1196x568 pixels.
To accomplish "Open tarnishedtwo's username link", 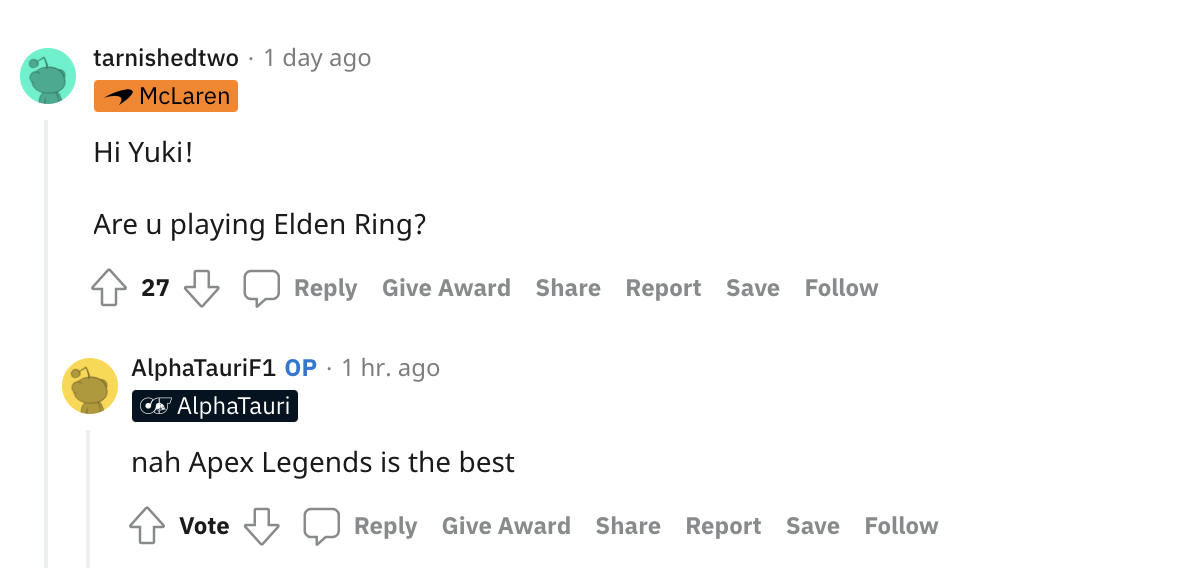I will 166,58.
